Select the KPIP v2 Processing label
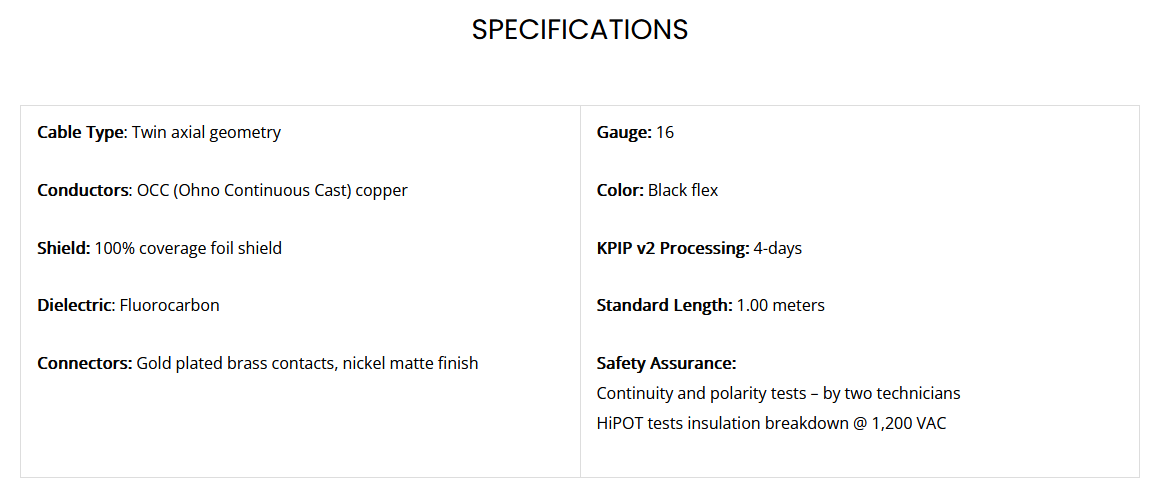The width and height of the screenshot is (1160, 501). click(673, 248)
